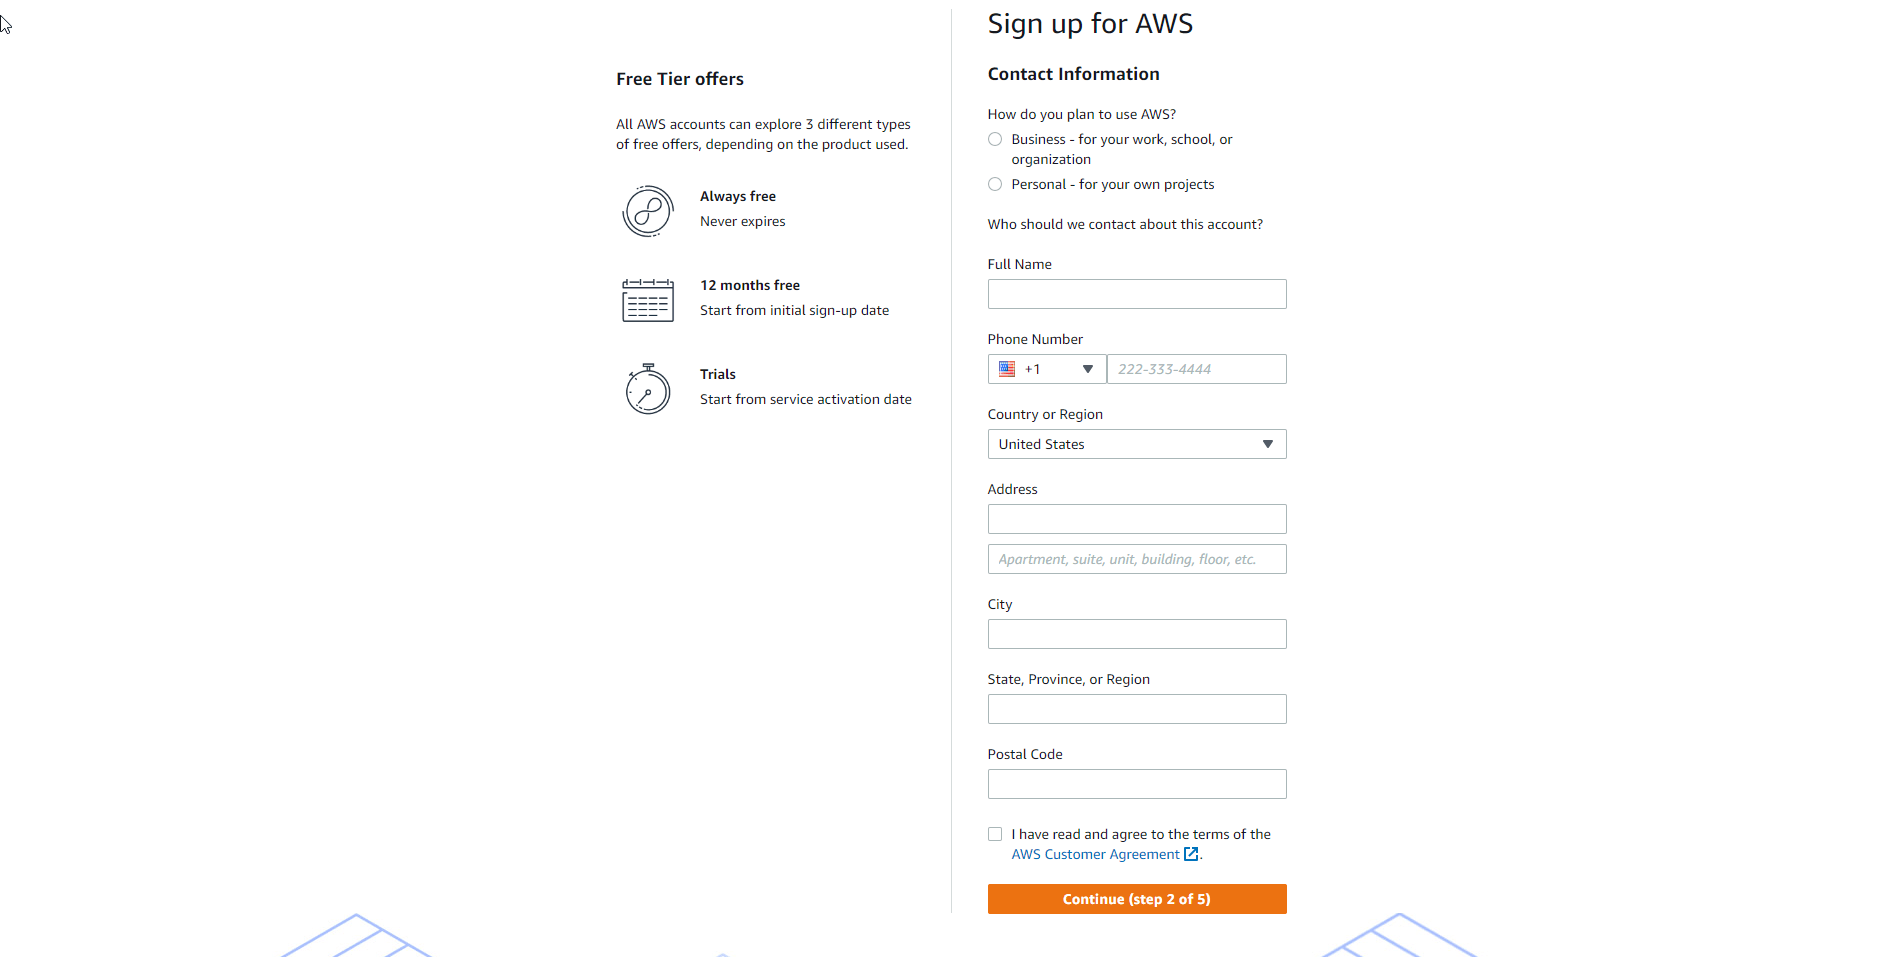Click the infinity icon next to Always free
Image resolution: width=1903 pixels, height=957 pixels.
pyautogui.click(x=647, y=211)
